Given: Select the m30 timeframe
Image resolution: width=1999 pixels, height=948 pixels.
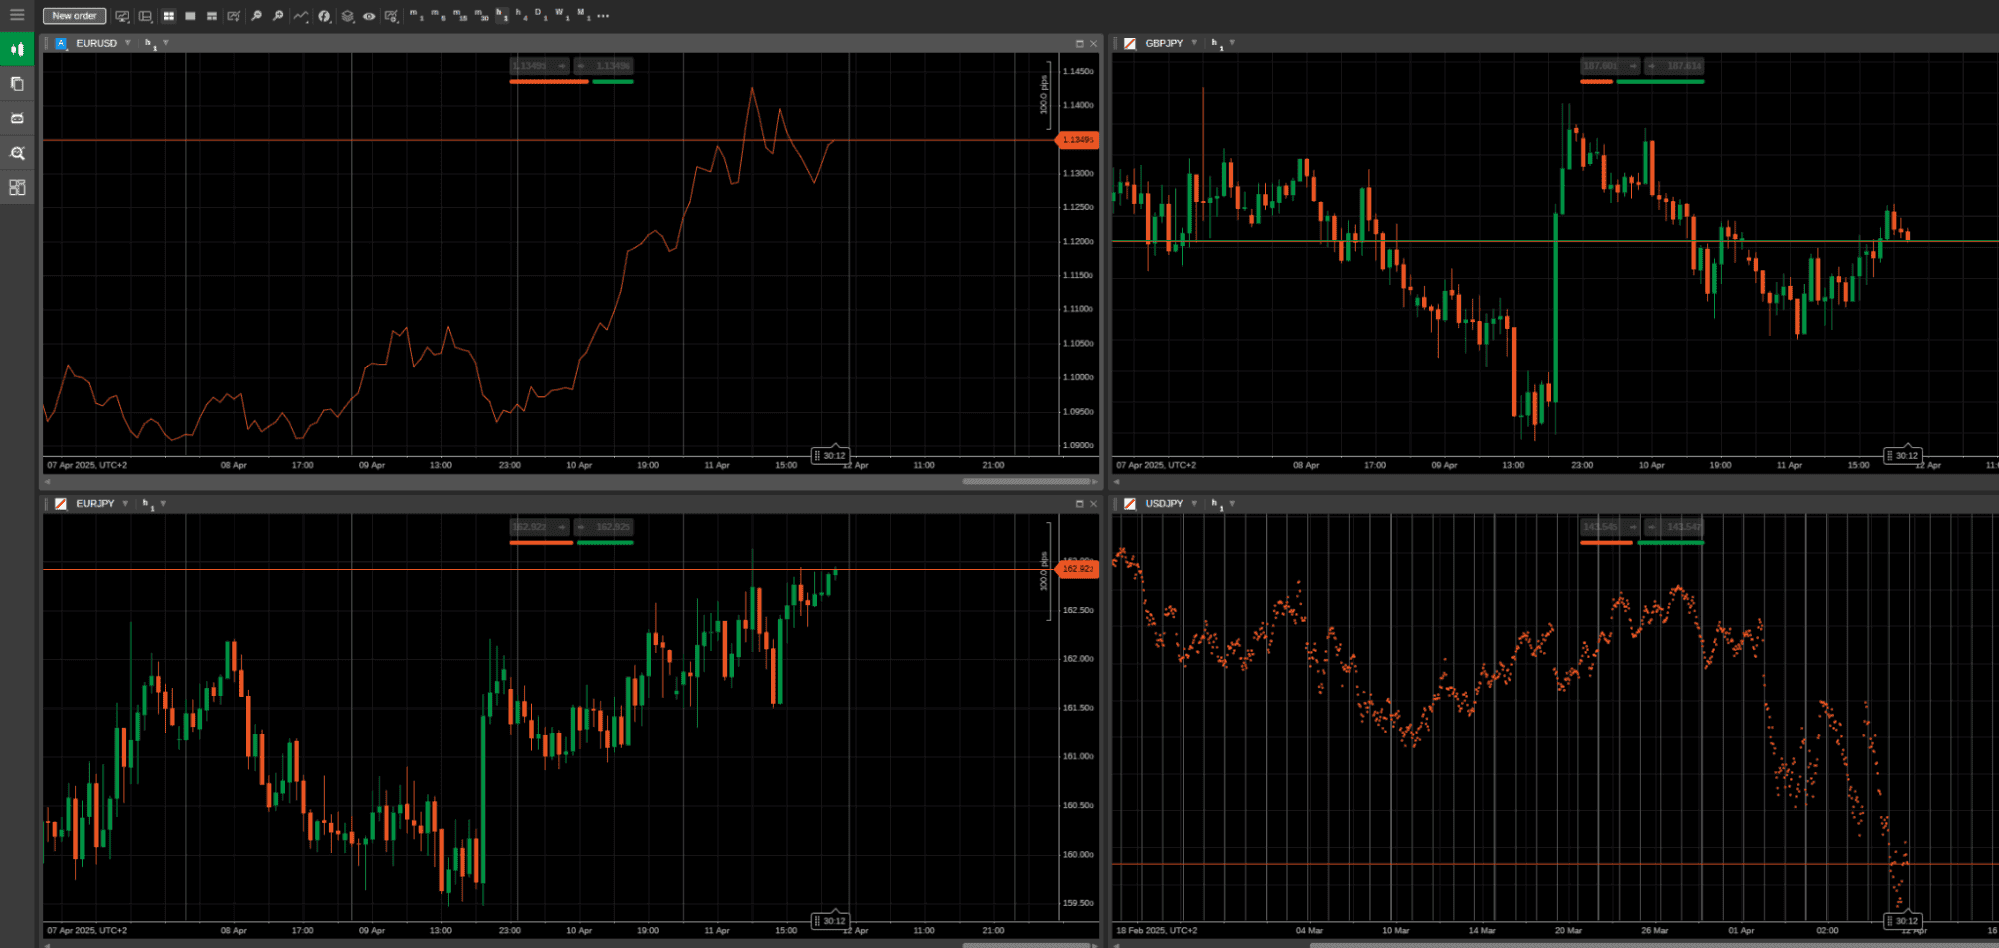Looking at the screenshot, I should click(482, 15).
